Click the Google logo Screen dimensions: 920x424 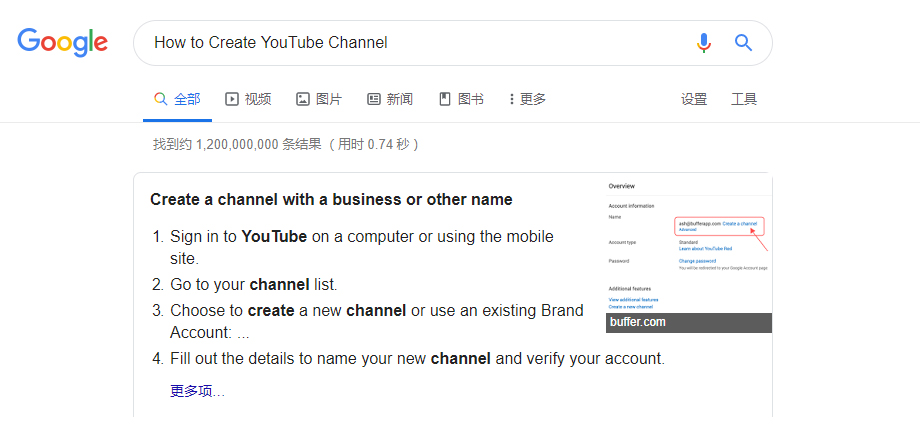tap(62, 42)
